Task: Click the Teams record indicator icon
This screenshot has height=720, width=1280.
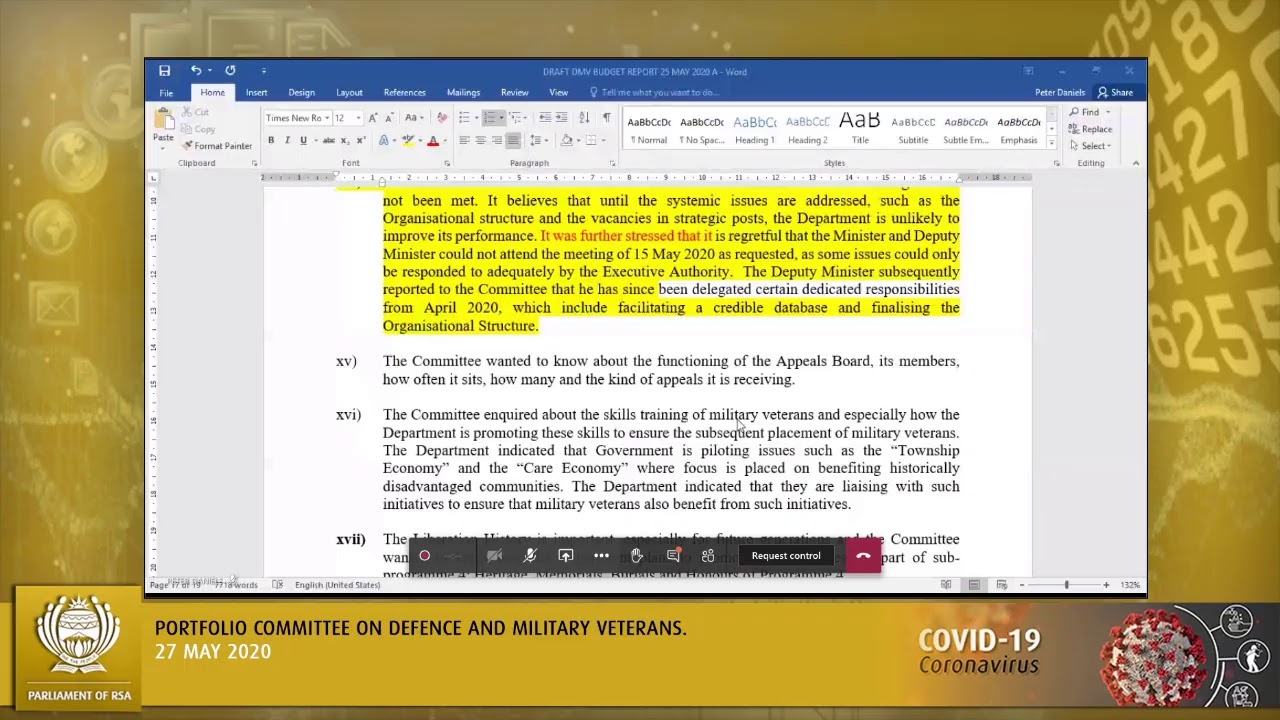Action: tap(425, 556)
